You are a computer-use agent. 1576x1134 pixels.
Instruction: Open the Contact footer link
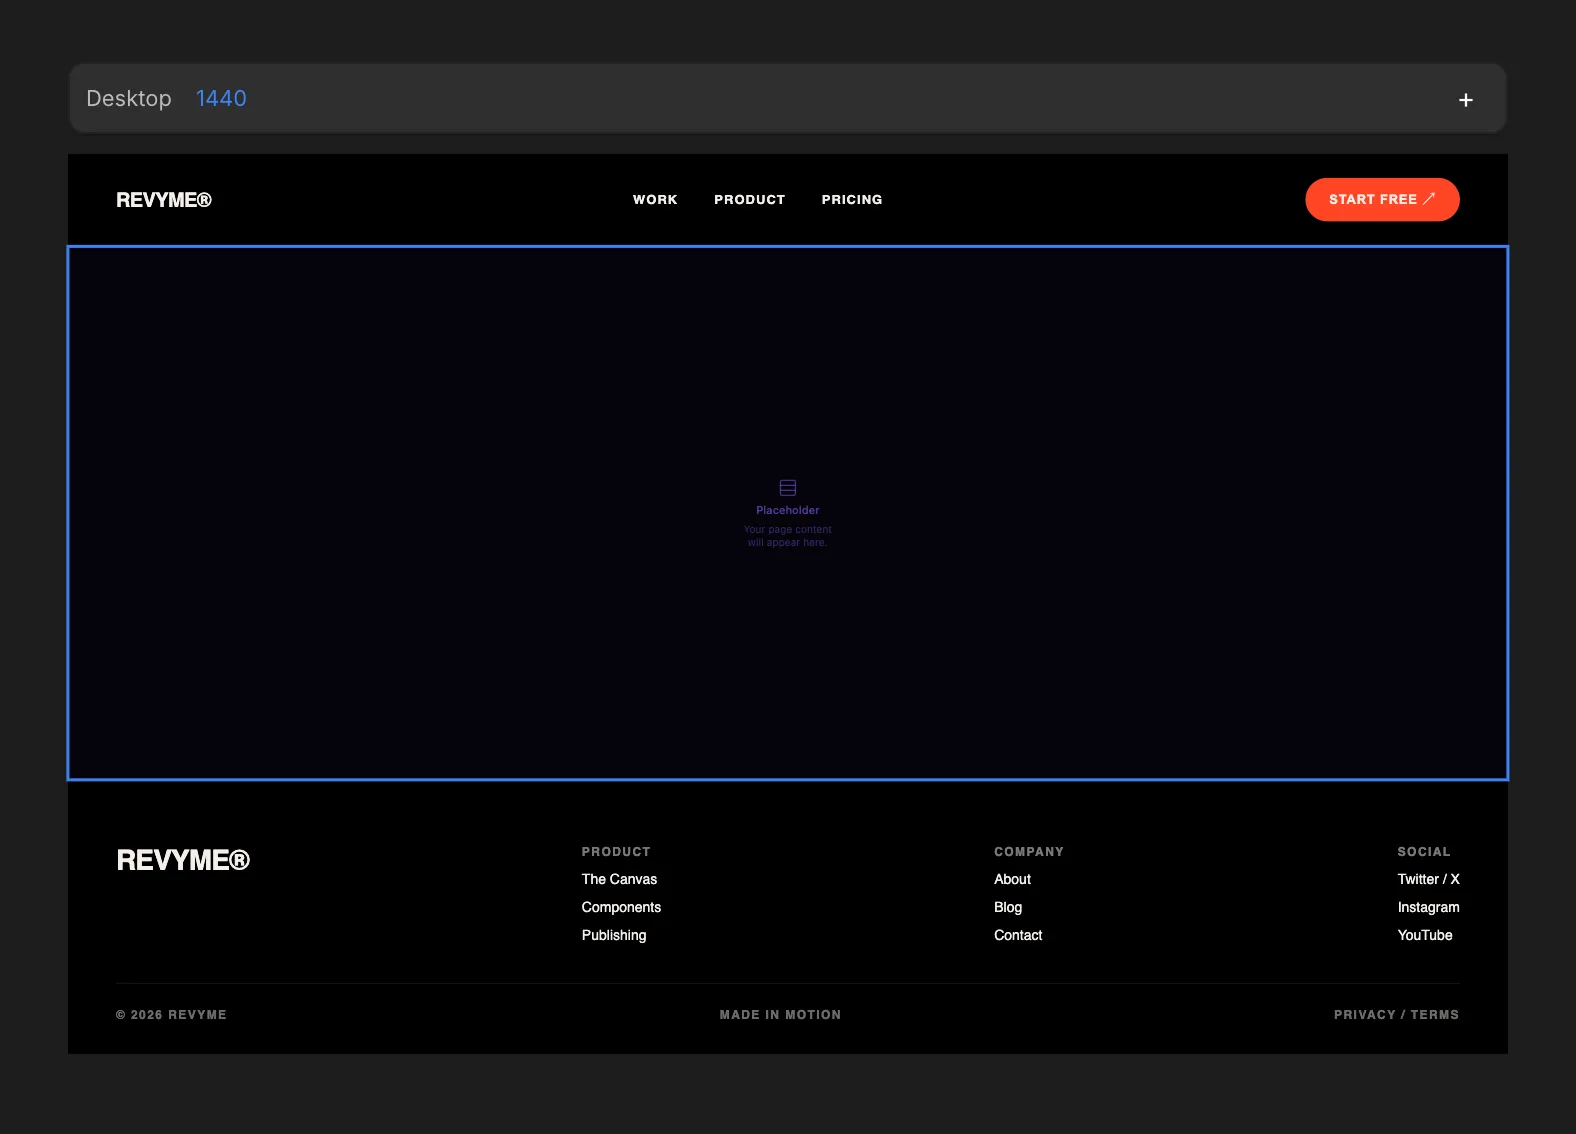tap(1018, 935)
